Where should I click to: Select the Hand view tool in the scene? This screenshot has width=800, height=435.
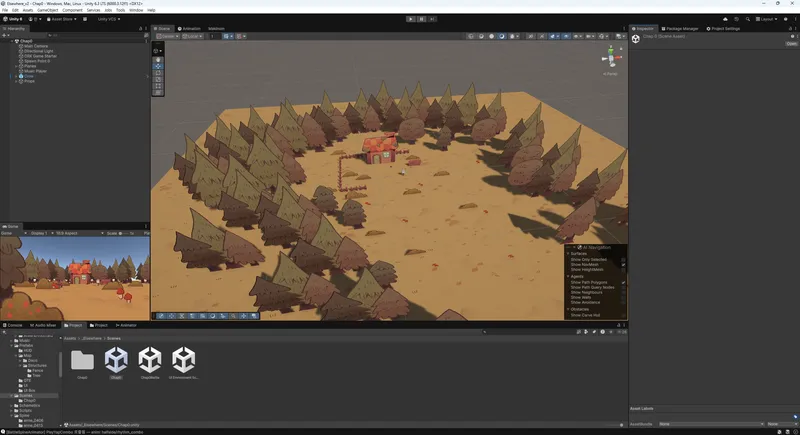158,59
